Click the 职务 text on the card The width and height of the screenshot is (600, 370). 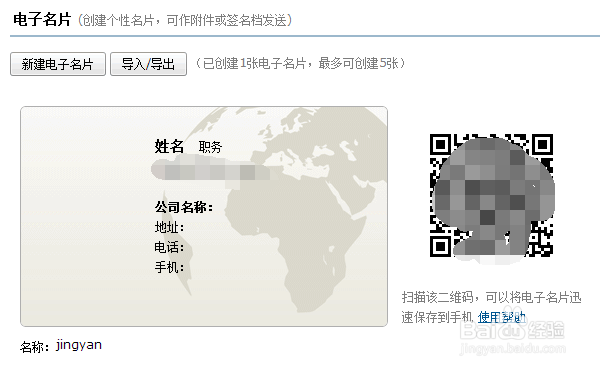(x=210, y=147)
